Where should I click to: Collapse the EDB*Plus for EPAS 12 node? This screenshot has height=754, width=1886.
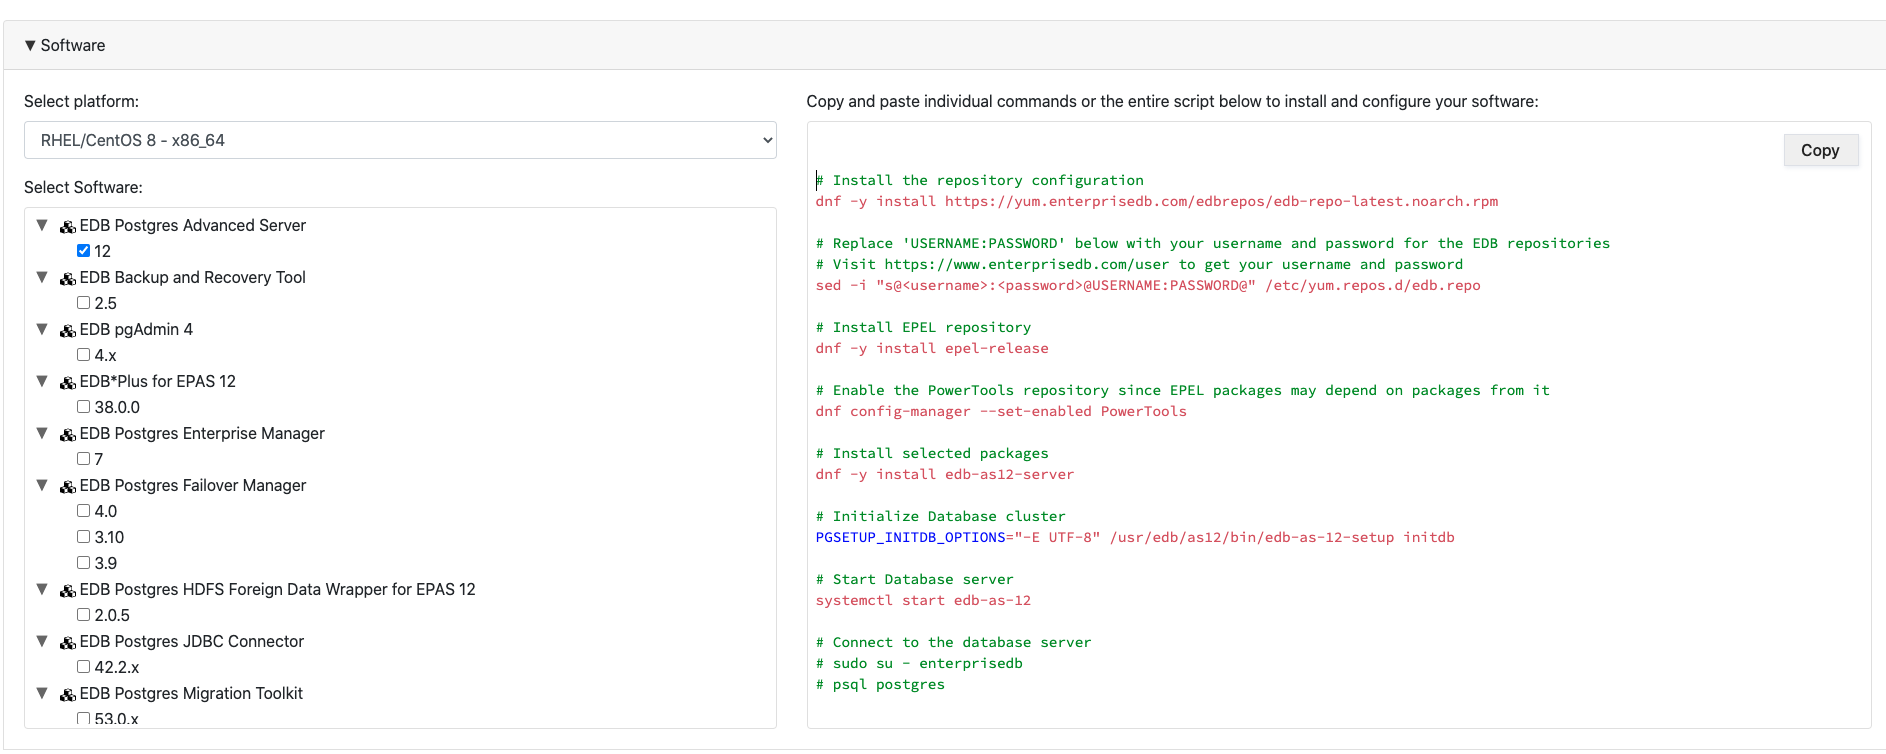pos(42,381)
